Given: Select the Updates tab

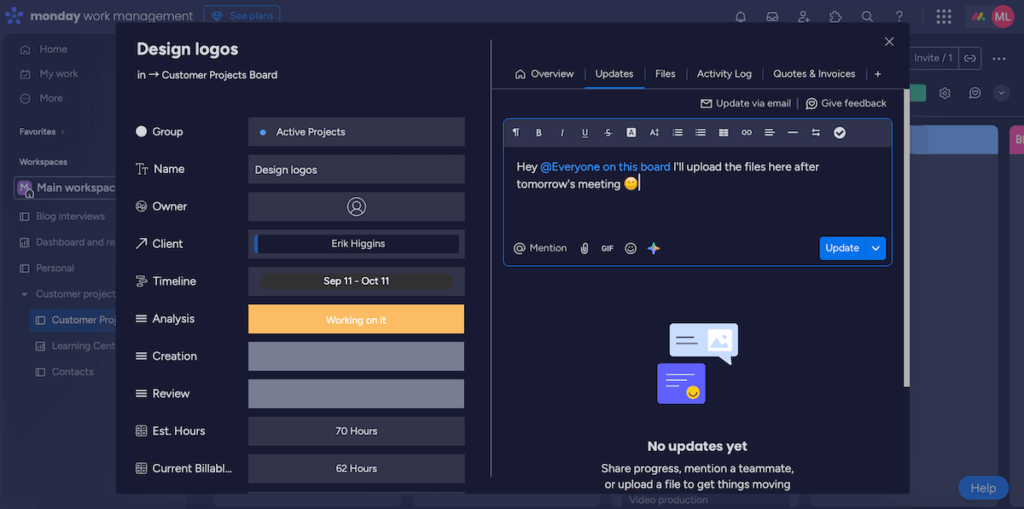Looking at the screenshot, I should coord(614,74).
